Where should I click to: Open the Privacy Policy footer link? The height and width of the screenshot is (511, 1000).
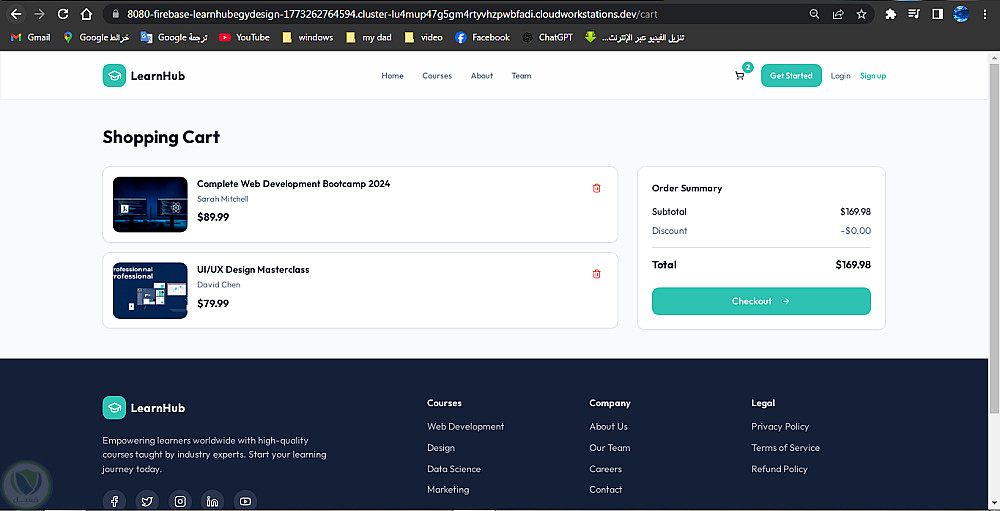780,426
